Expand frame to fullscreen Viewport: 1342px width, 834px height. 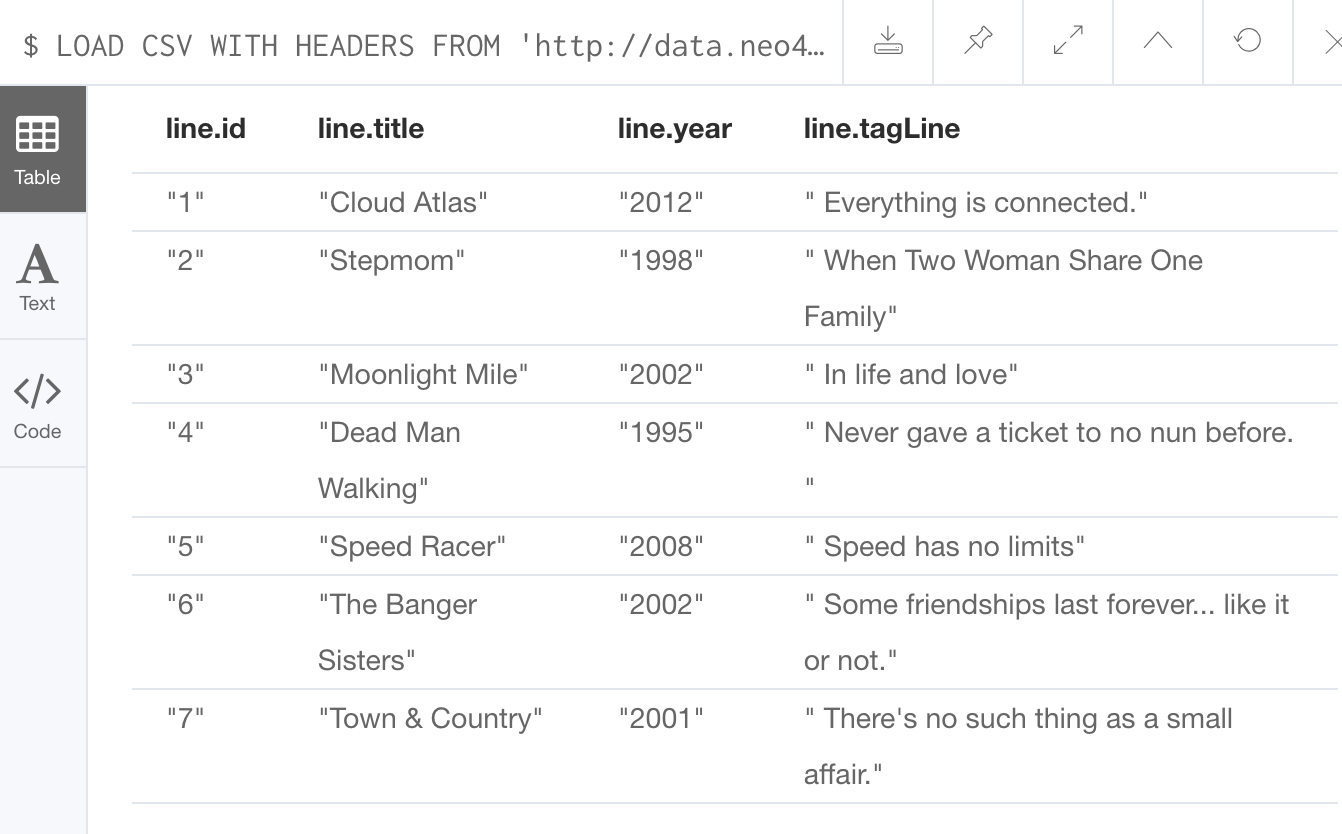[1068, 42]
